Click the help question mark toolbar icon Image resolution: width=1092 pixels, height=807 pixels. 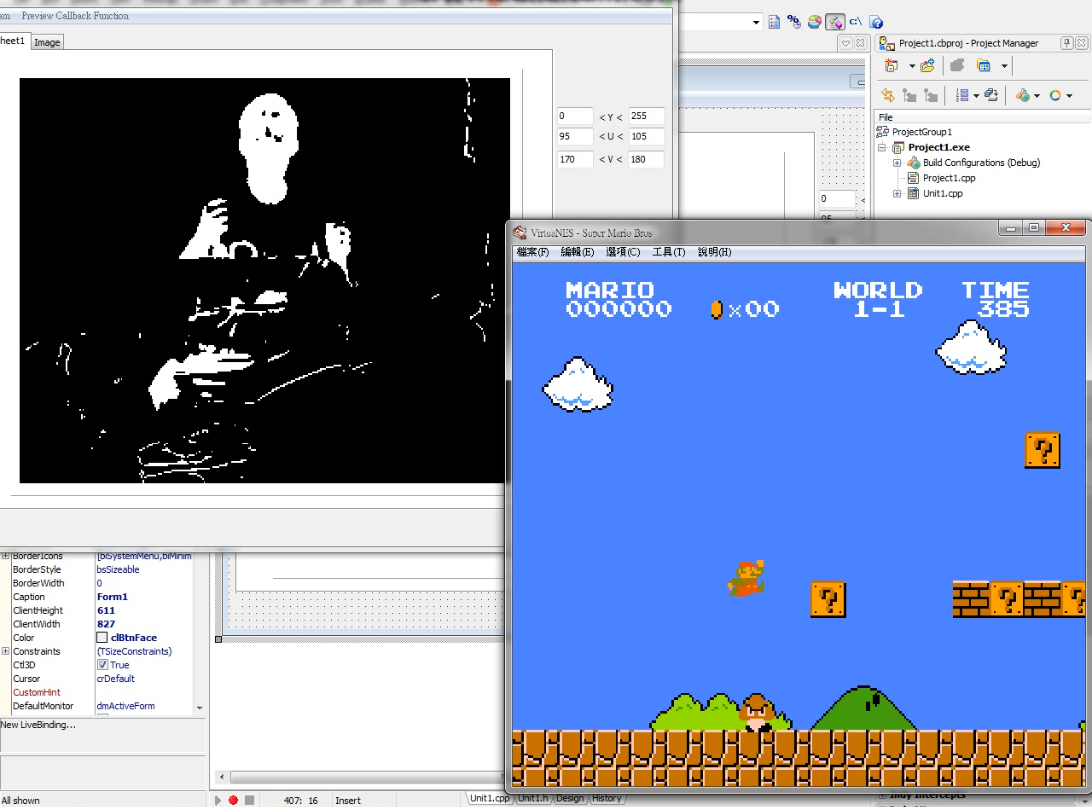(x=876, y=22)
